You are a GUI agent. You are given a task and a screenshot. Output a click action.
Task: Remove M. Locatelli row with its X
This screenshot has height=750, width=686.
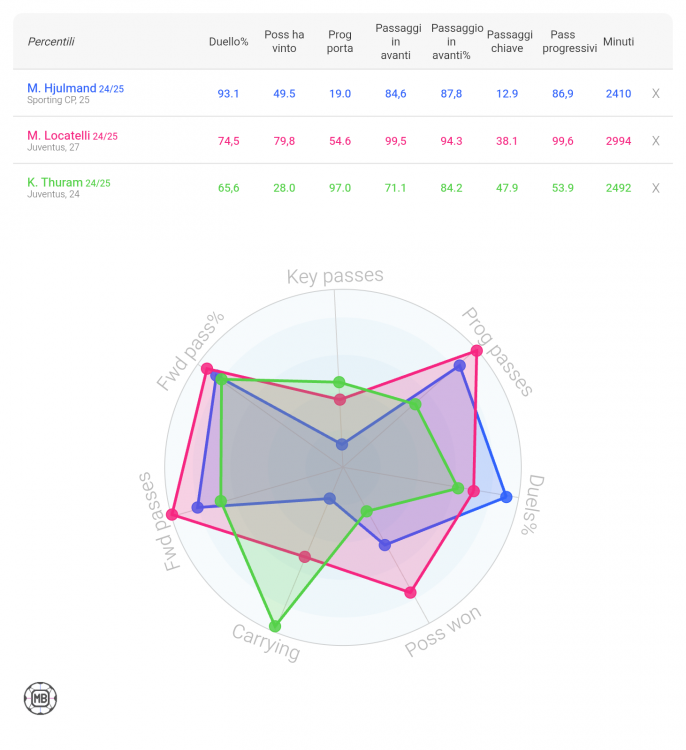(x=655, y=141)
